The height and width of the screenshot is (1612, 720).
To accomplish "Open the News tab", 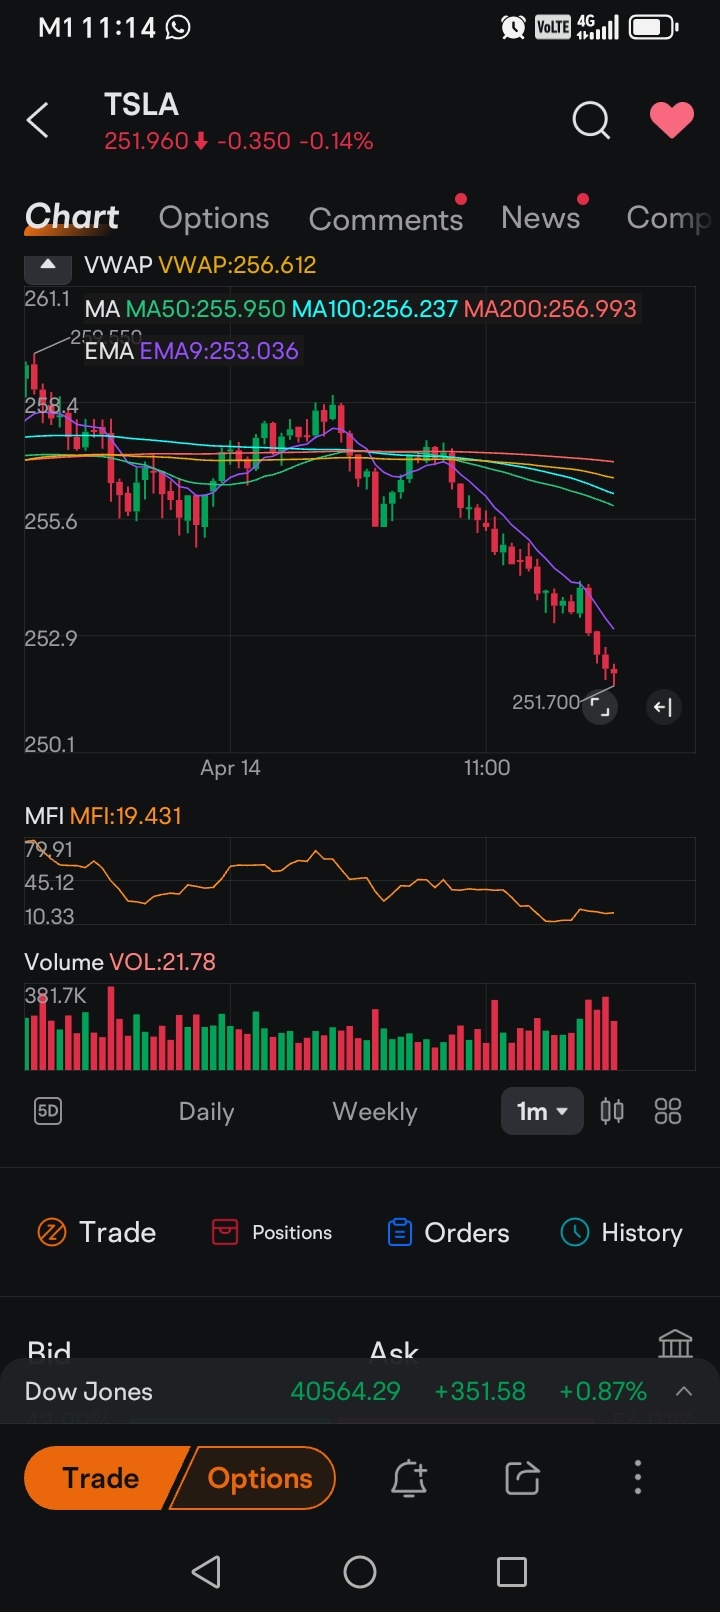I will point(540,217).
